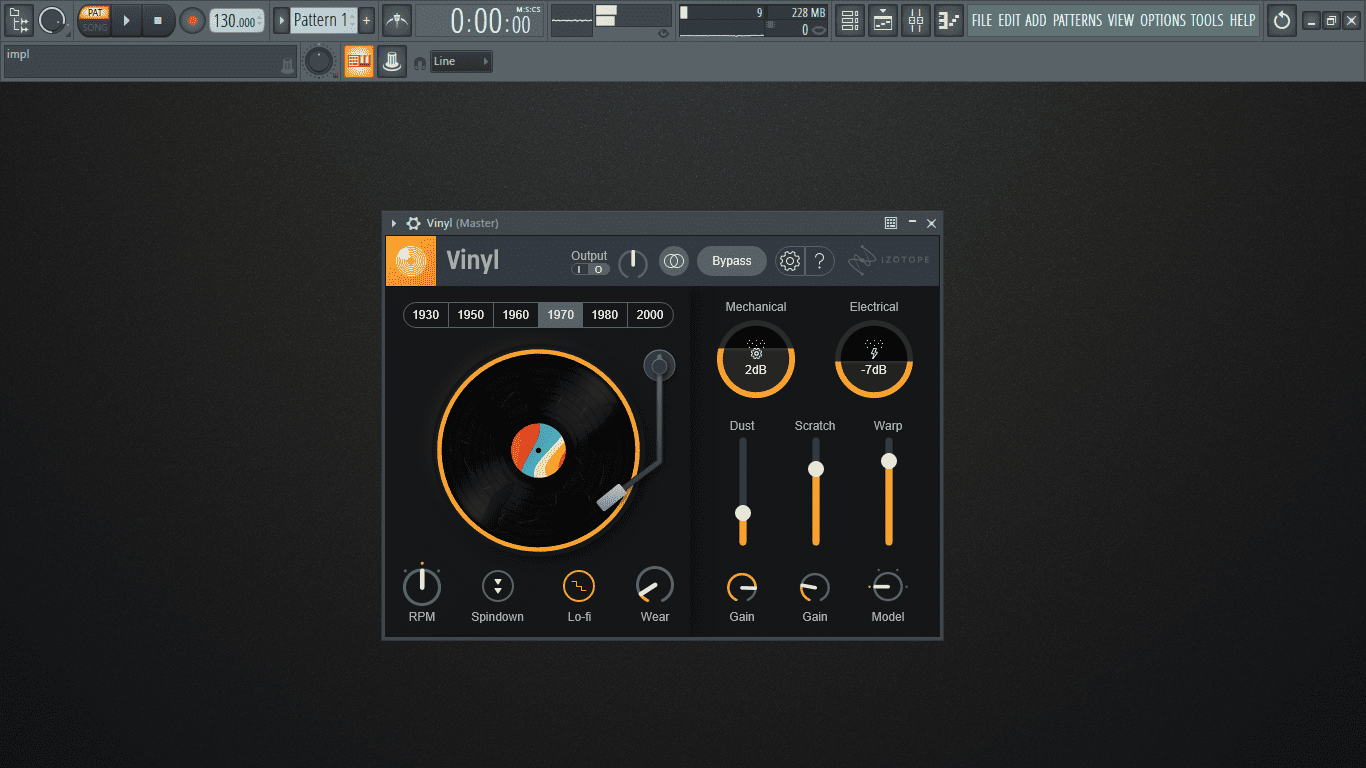Select the 1960 era
The image size is (1366, 768).
point(516,315)
